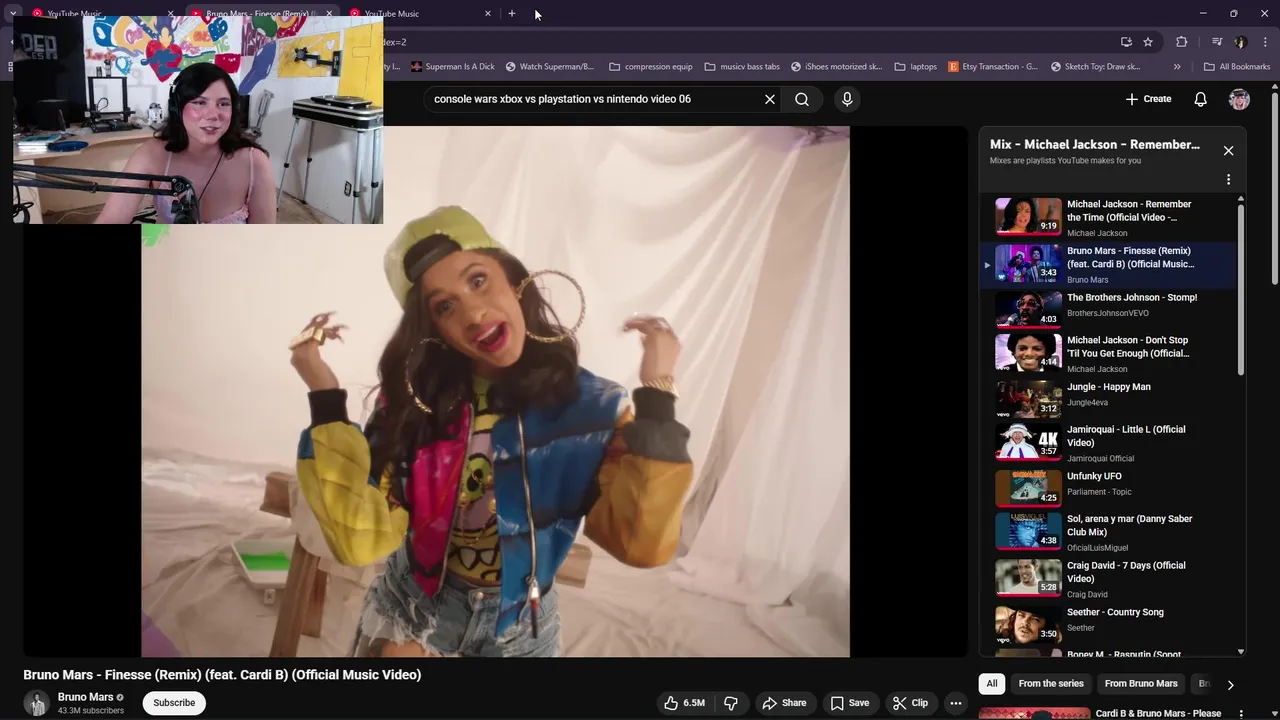The width and height of the screenshot is (1280, 720).
Task: Open Sketch Toy: Draw sk... bookmark
Action: coord(1096,67)
